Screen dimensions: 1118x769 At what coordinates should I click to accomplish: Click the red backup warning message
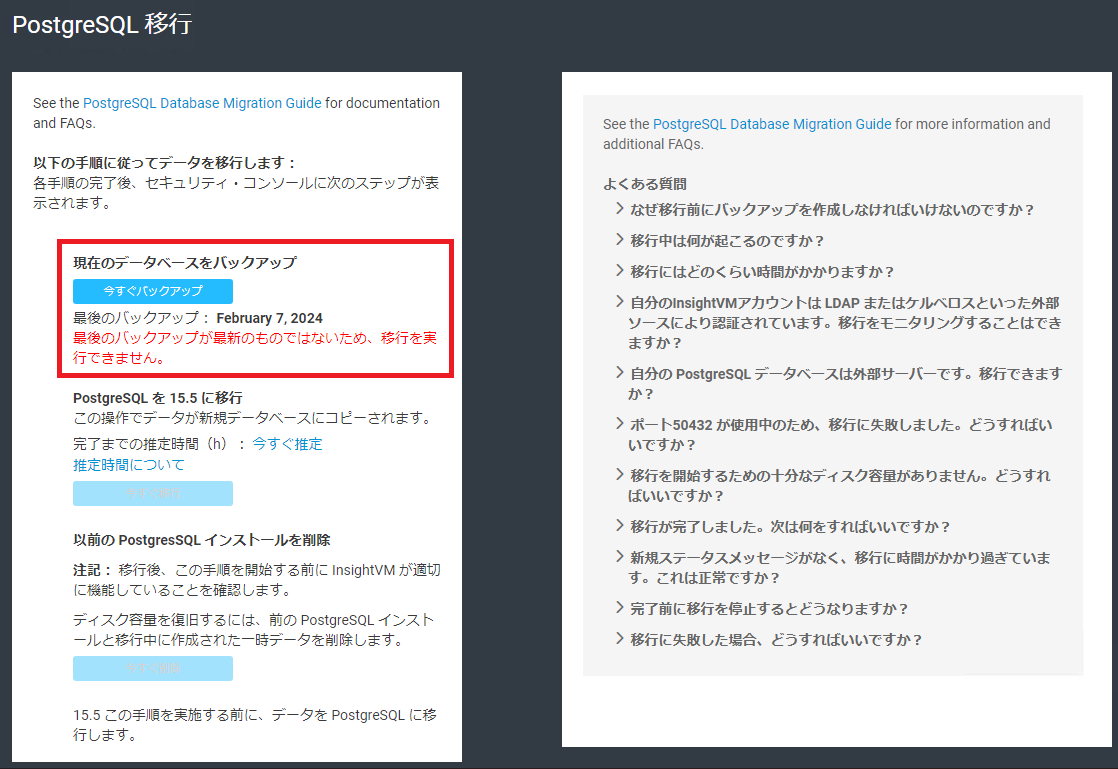255,348
